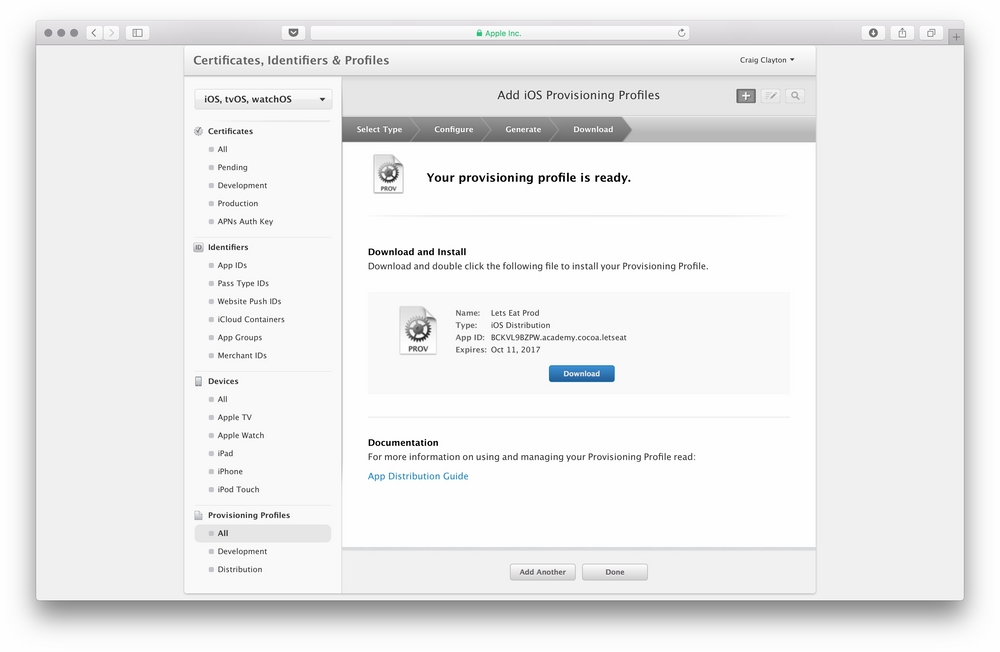Open Merchant IDs

242,355
